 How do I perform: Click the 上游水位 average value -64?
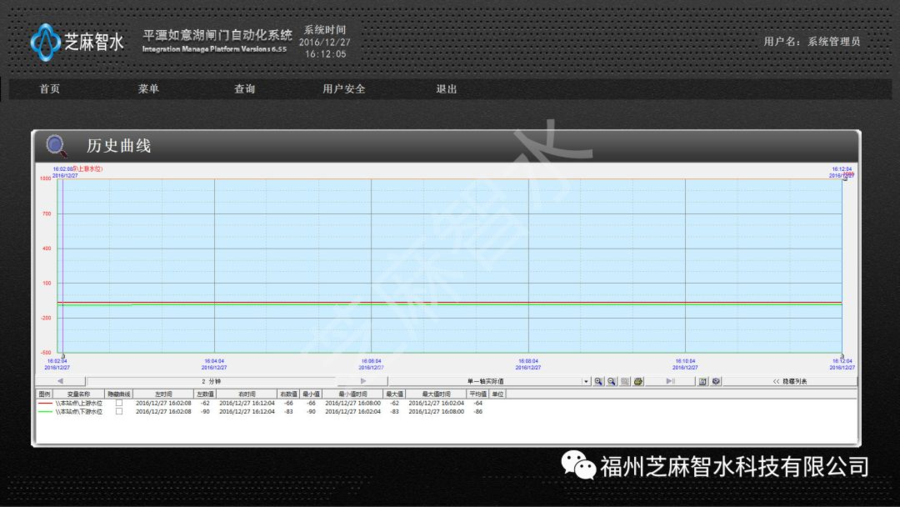(x=478, y=403)
